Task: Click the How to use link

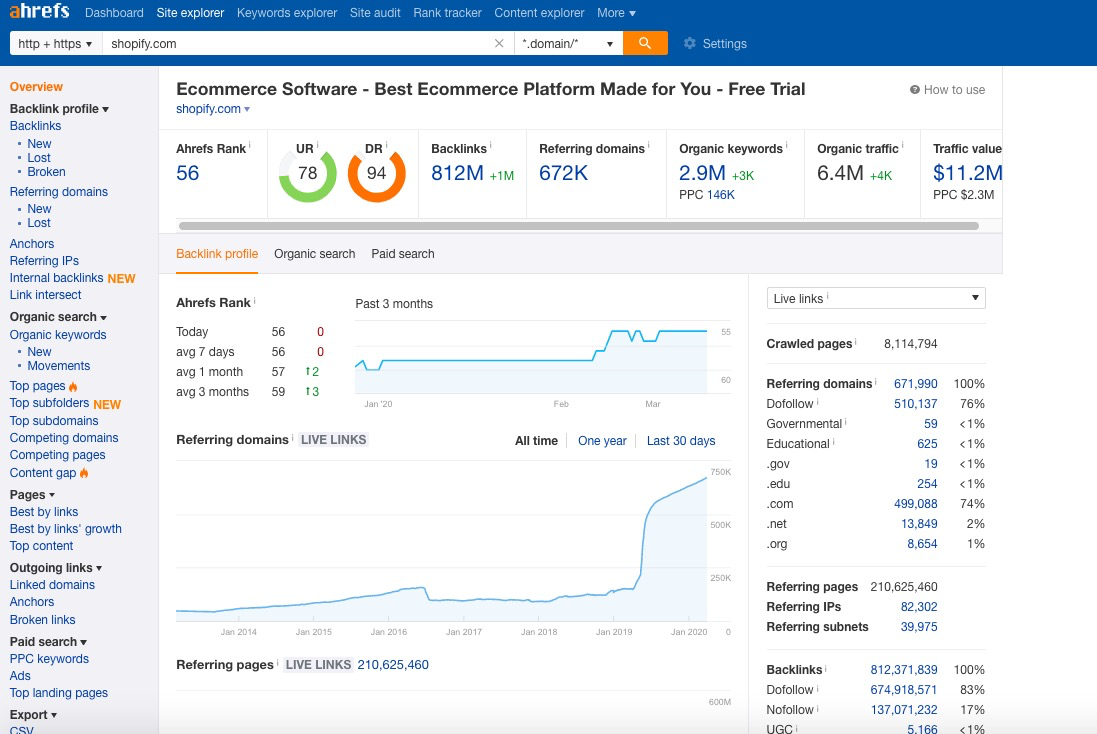Action: pos(954,90)
